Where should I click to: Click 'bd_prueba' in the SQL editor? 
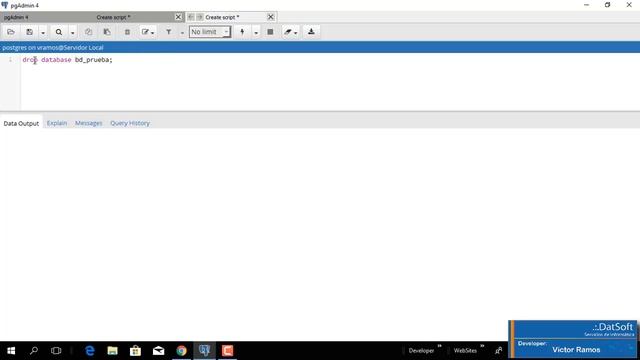point(92,60)
